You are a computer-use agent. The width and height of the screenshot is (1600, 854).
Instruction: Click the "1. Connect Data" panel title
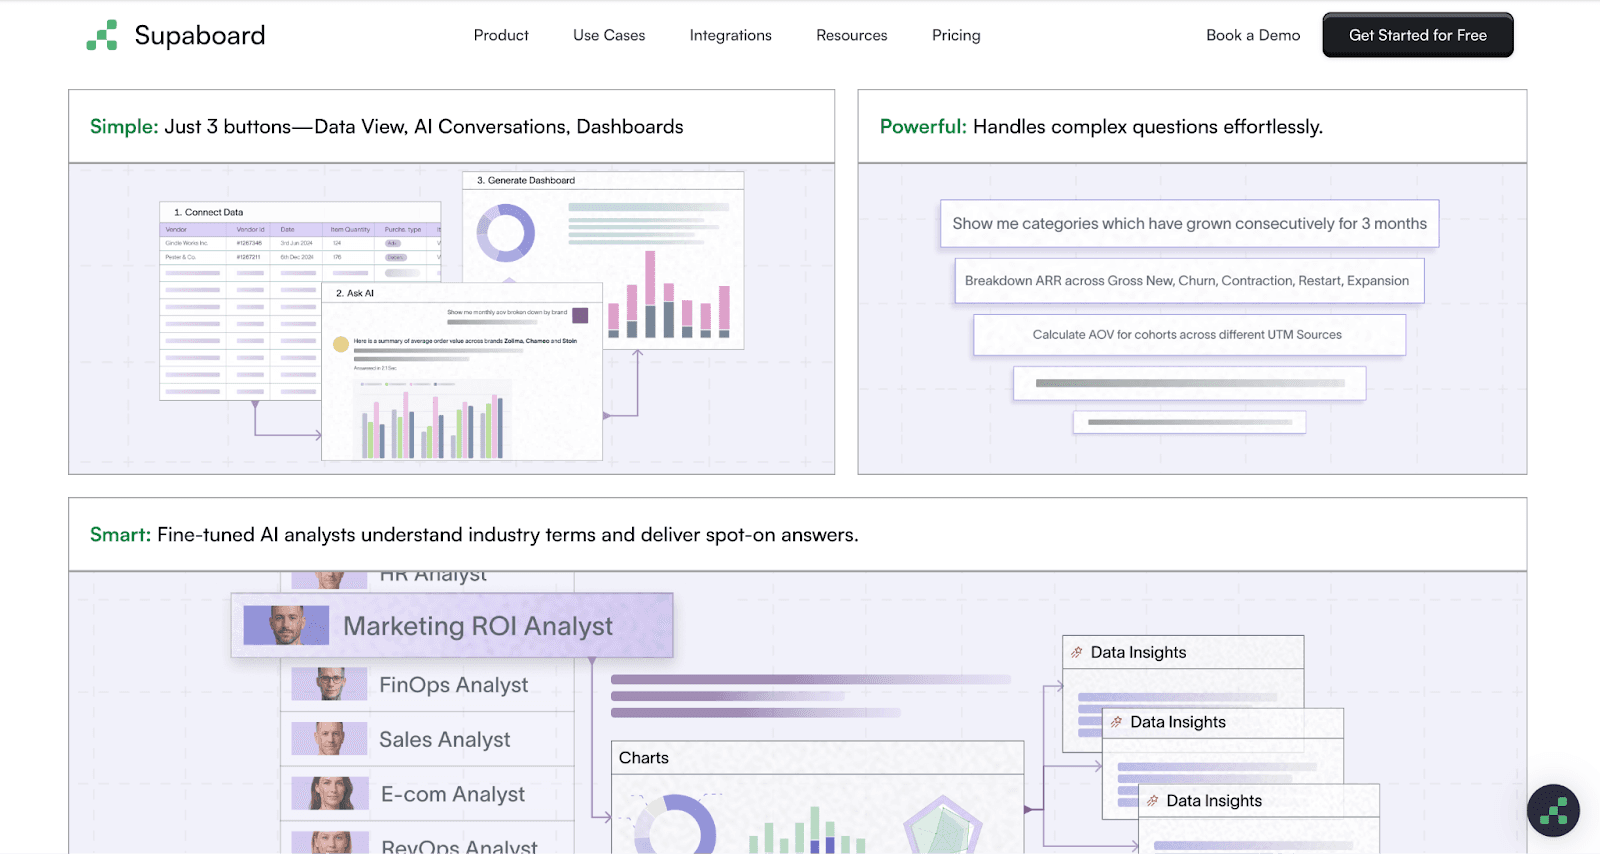209,212
